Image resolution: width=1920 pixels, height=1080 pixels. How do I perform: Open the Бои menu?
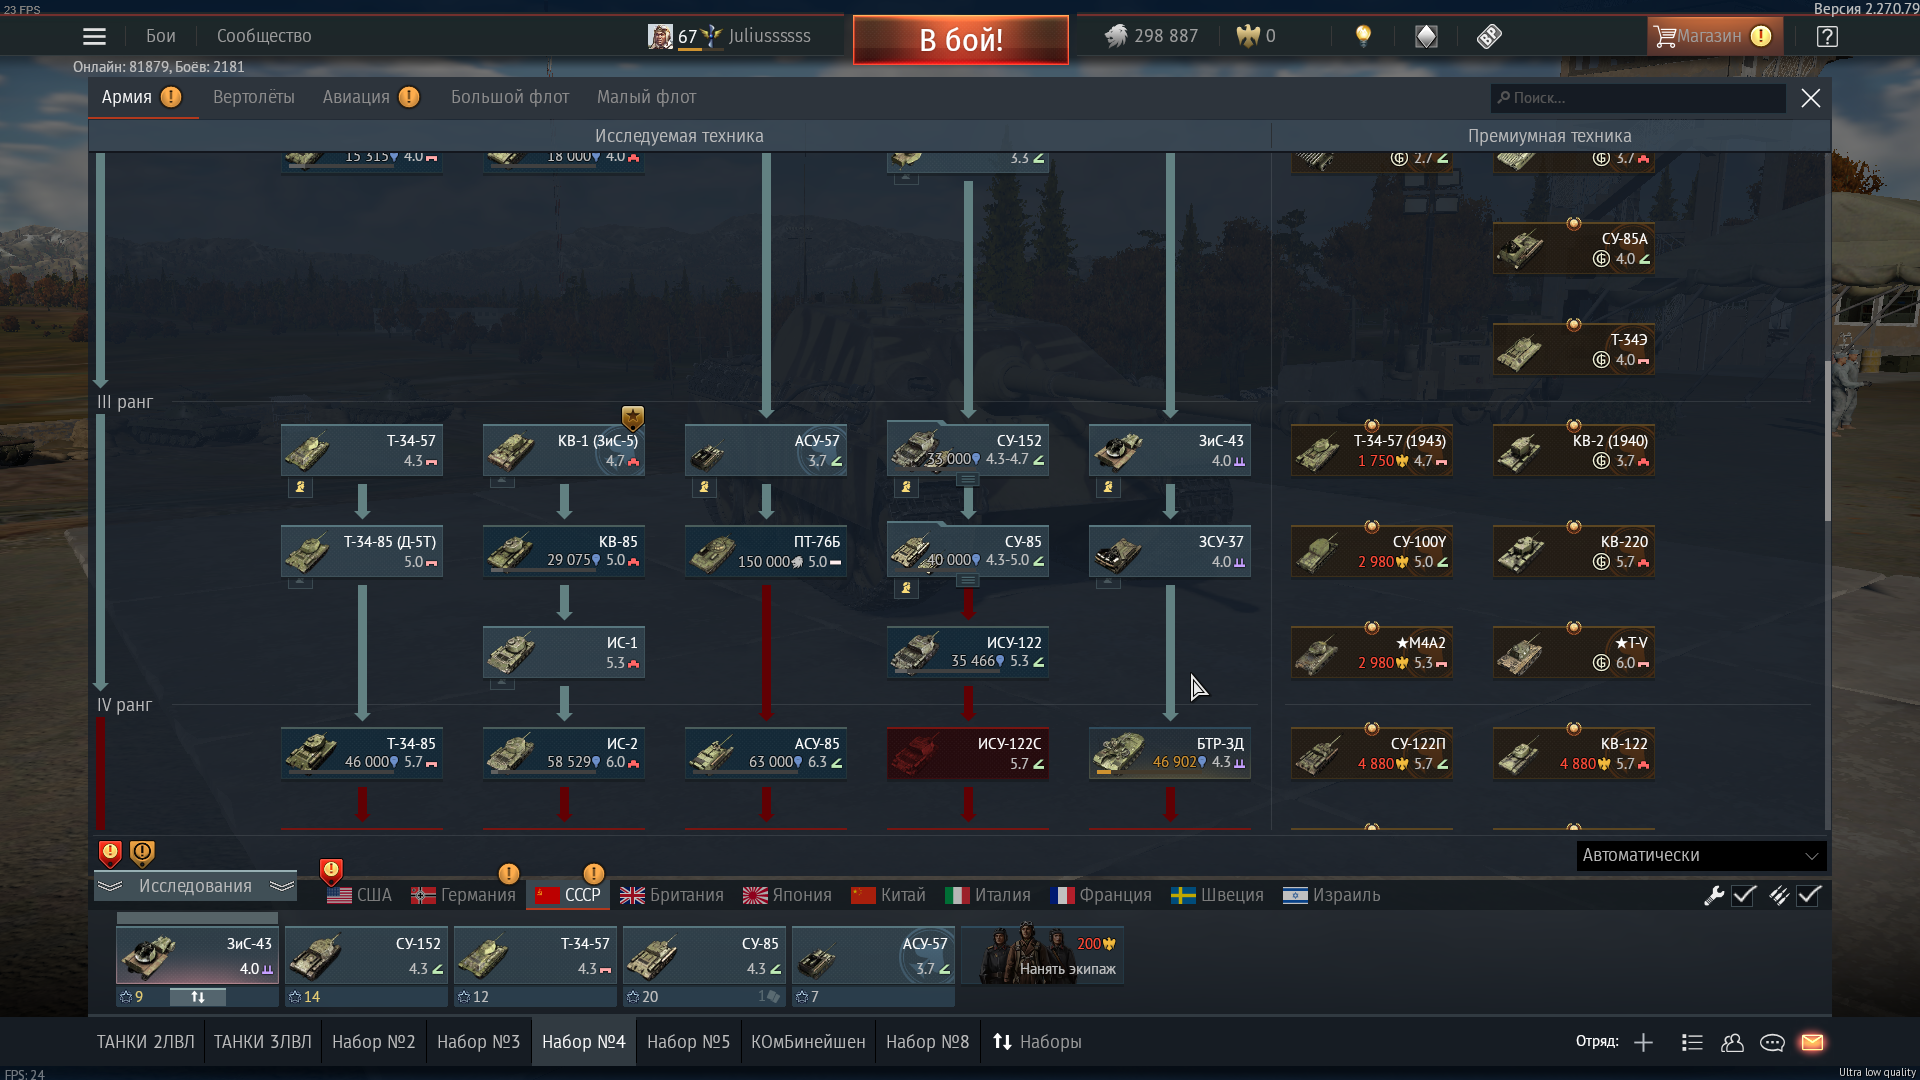(161, 36)
